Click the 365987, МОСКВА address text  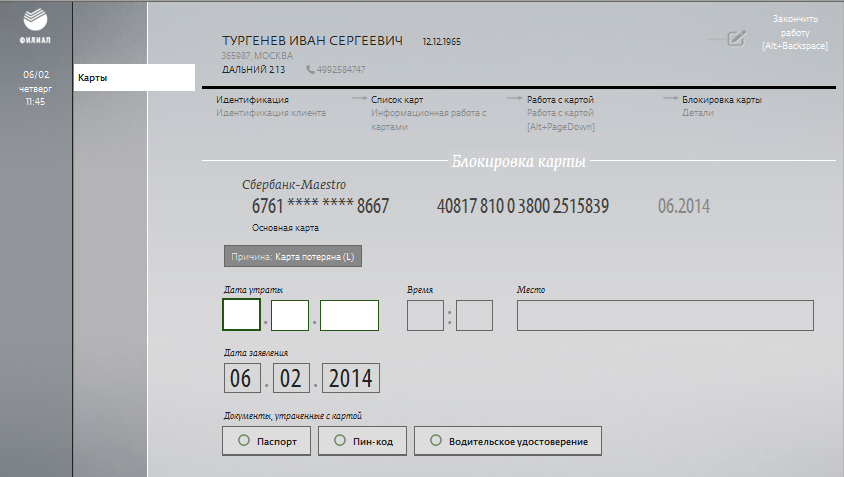257,55
